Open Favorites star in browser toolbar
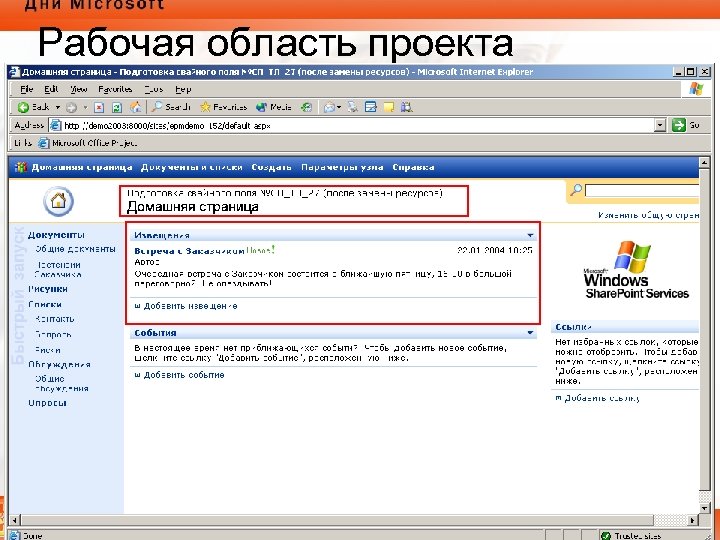The width and height of the screenshot is (720, 540). click(x=224, y=107)
